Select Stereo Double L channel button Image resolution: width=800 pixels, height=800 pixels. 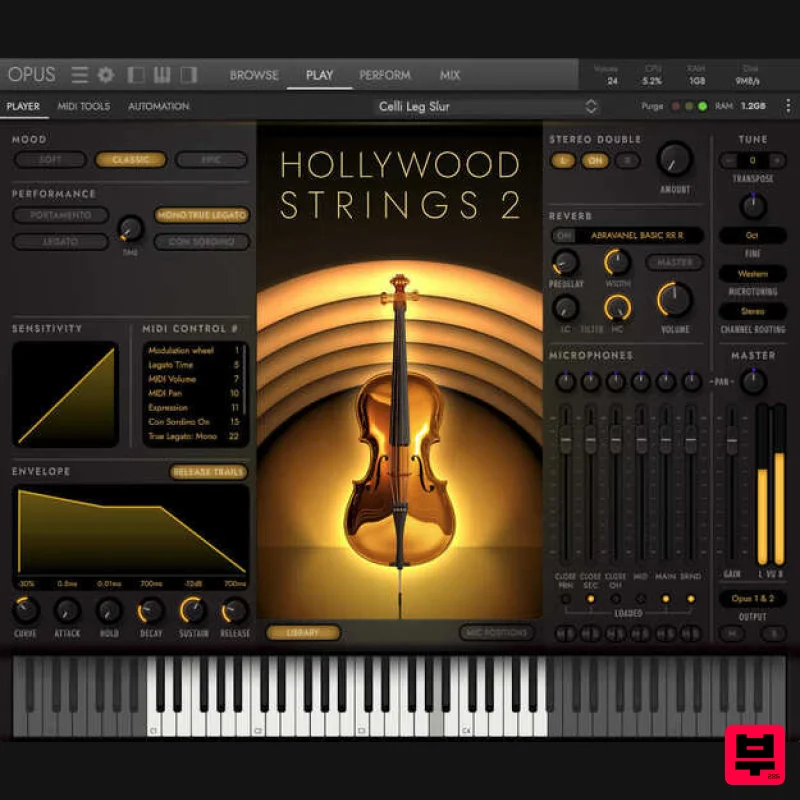click(563, 161)
